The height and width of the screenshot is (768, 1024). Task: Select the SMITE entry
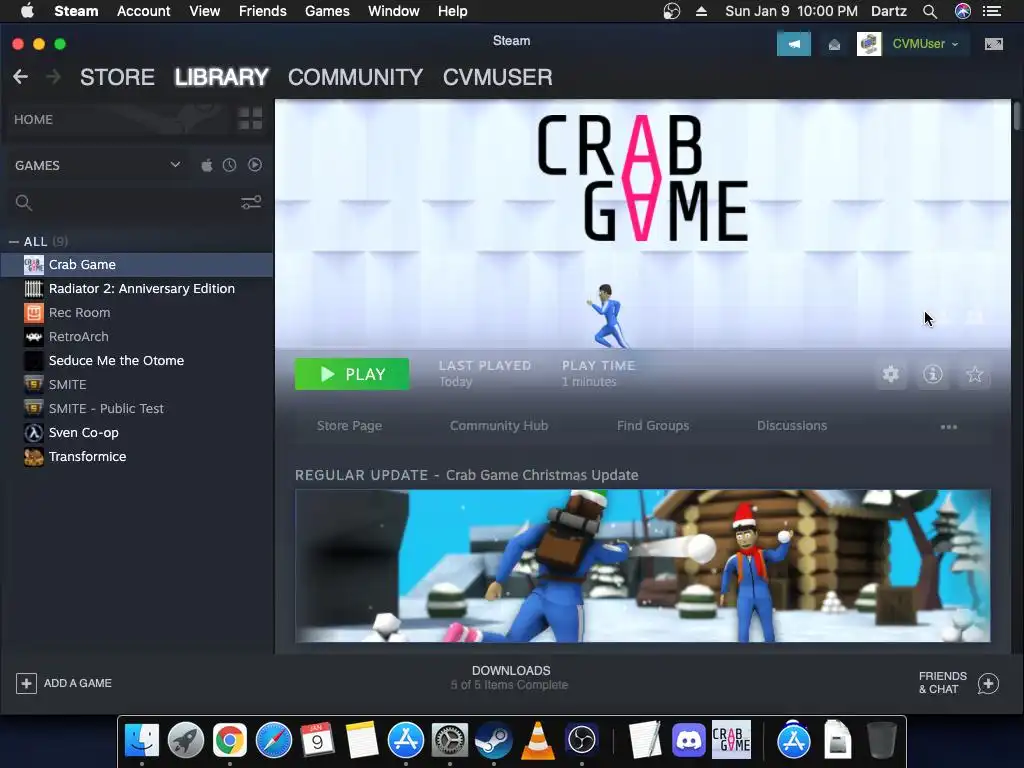pos(138,385)
